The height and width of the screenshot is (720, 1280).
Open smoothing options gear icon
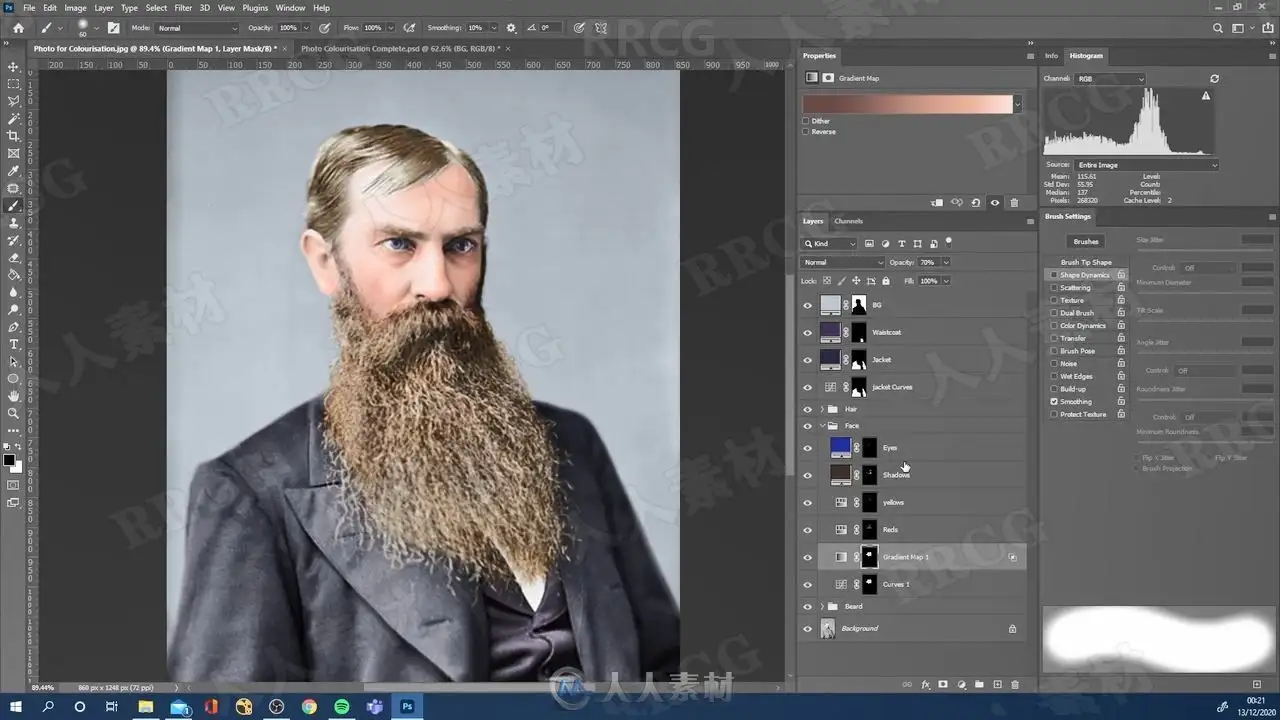coord(512,28)
